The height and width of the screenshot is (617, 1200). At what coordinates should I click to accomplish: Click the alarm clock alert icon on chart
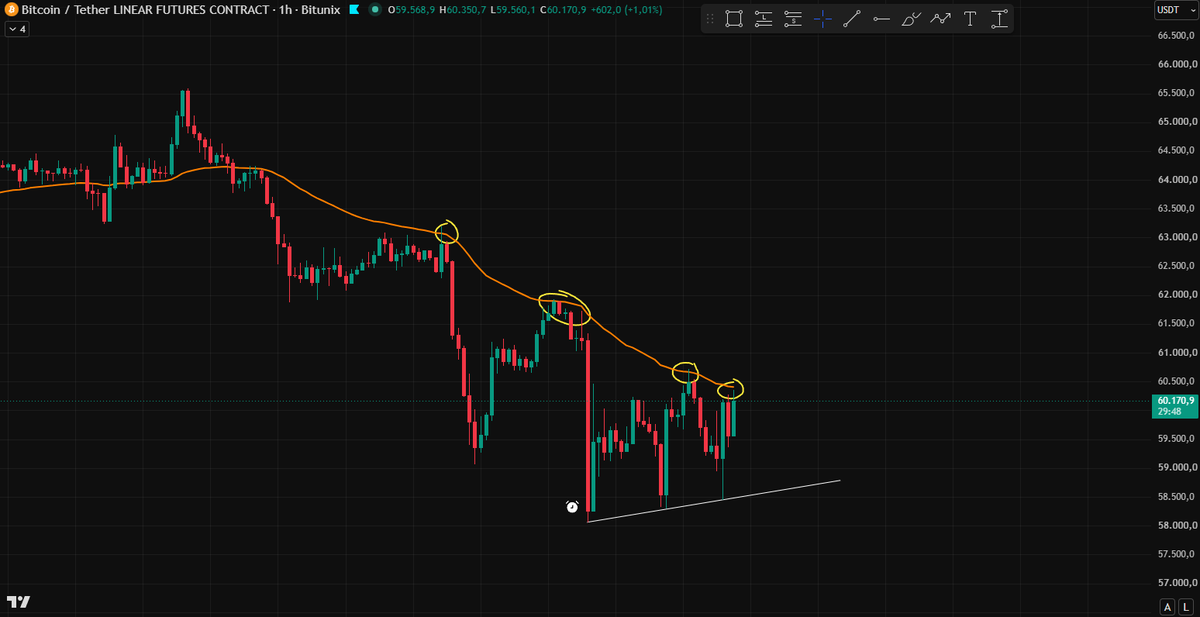[572, 507]
